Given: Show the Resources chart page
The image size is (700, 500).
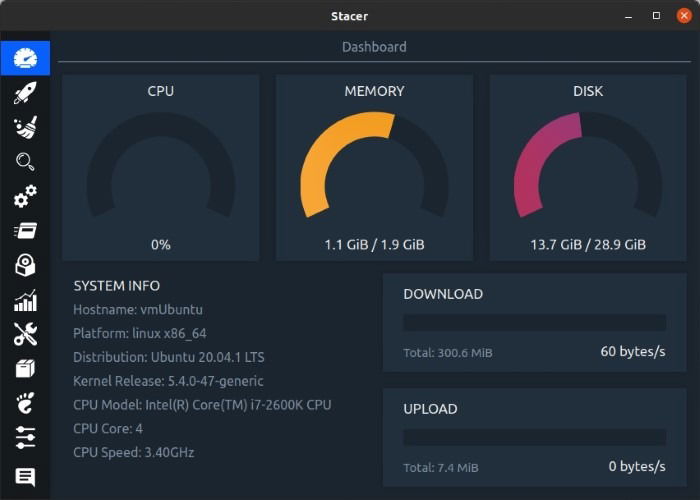Looking at the screenshot, I should (25, 300).
